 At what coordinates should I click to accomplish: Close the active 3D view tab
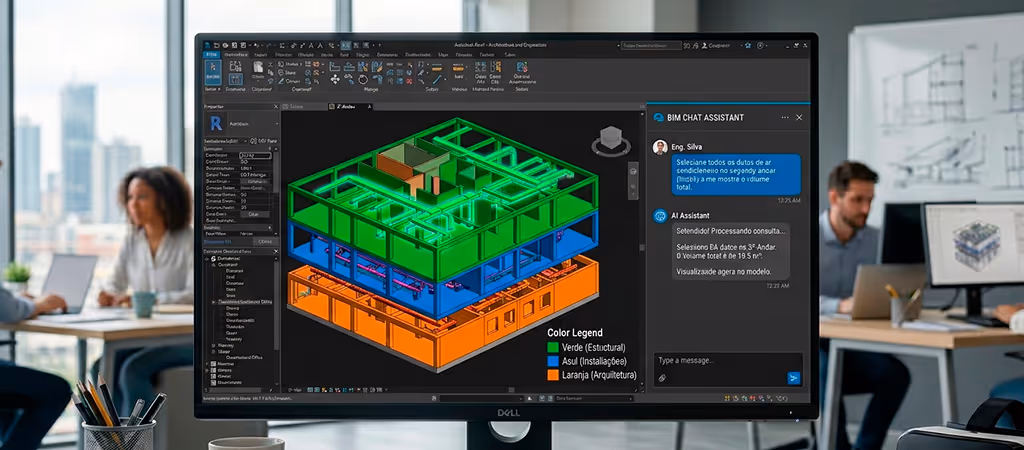(369, 106)
